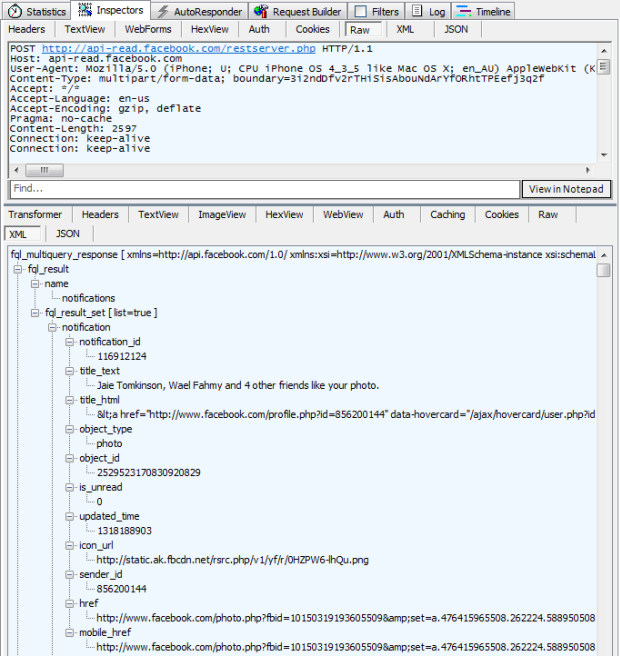Select the 1318188903 value
The width and height of the screenshot is (620, 656).
click(x=124, y=531)
